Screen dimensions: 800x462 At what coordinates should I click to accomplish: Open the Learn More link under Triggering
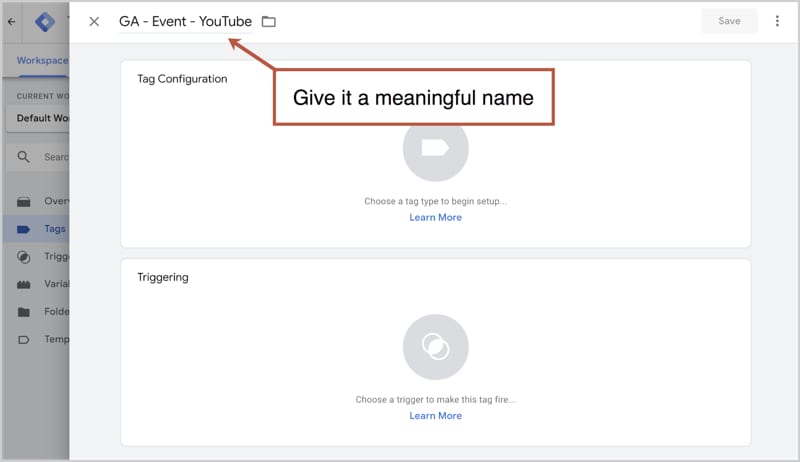click(x=435, y=416)
